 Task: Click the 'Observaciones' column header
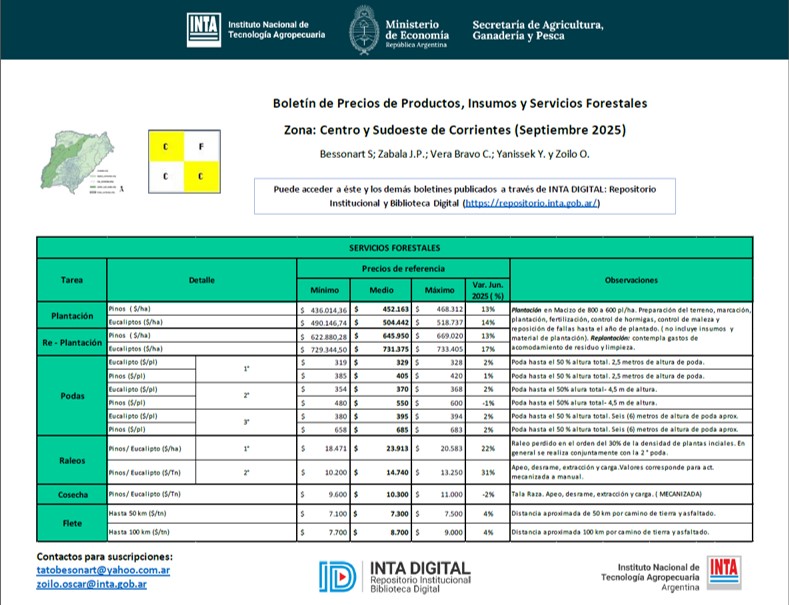pyautogui.click(x=630, y=280)
